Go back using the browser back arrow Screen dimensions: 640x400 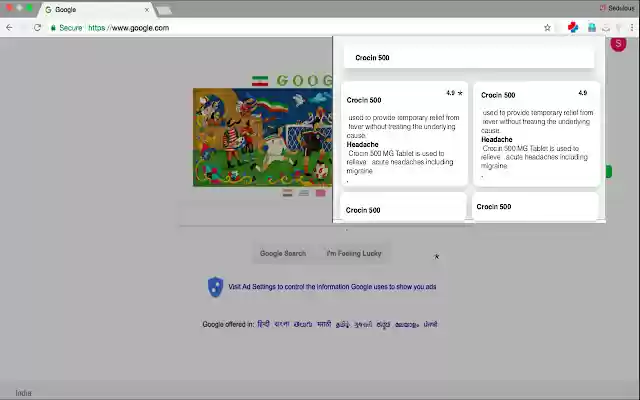tap(9, 28)
